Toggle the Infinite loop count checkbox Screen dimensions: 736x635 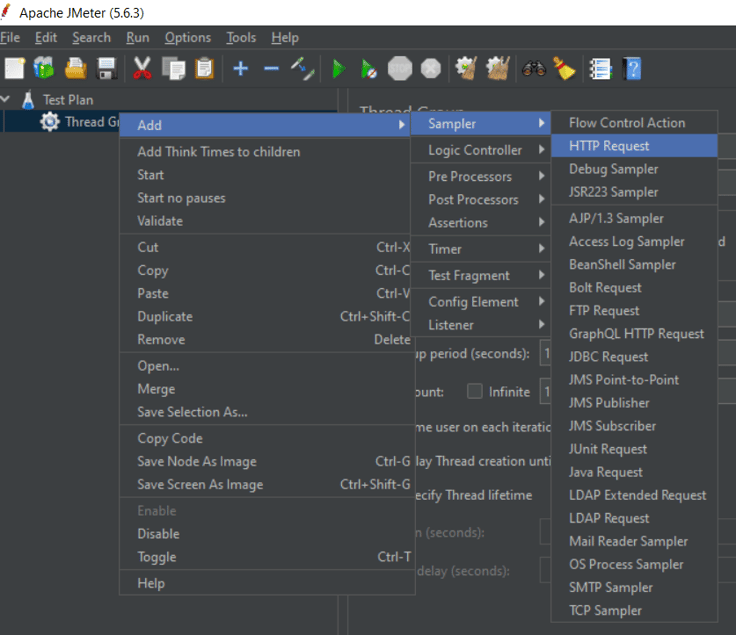[475, 392]
